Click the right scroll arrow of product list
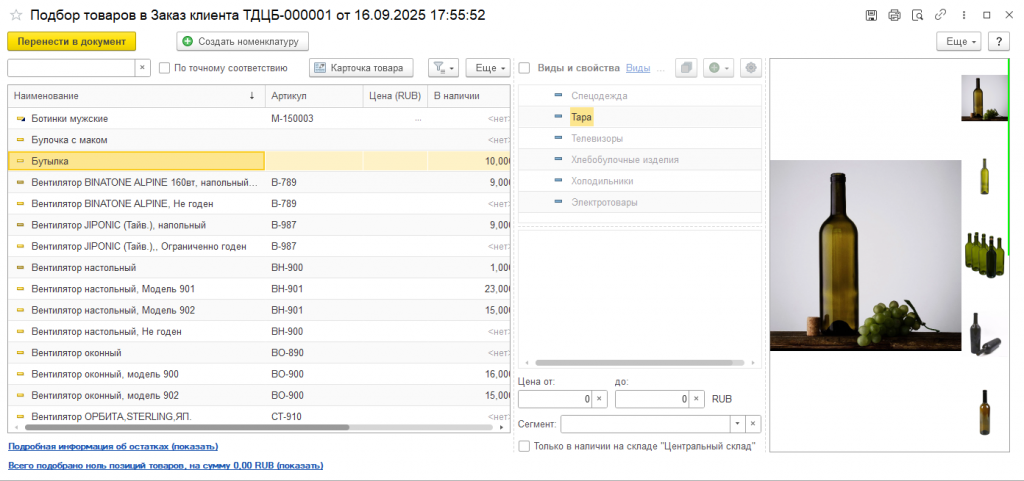1024x481 pixels. (x=502, y=427)
